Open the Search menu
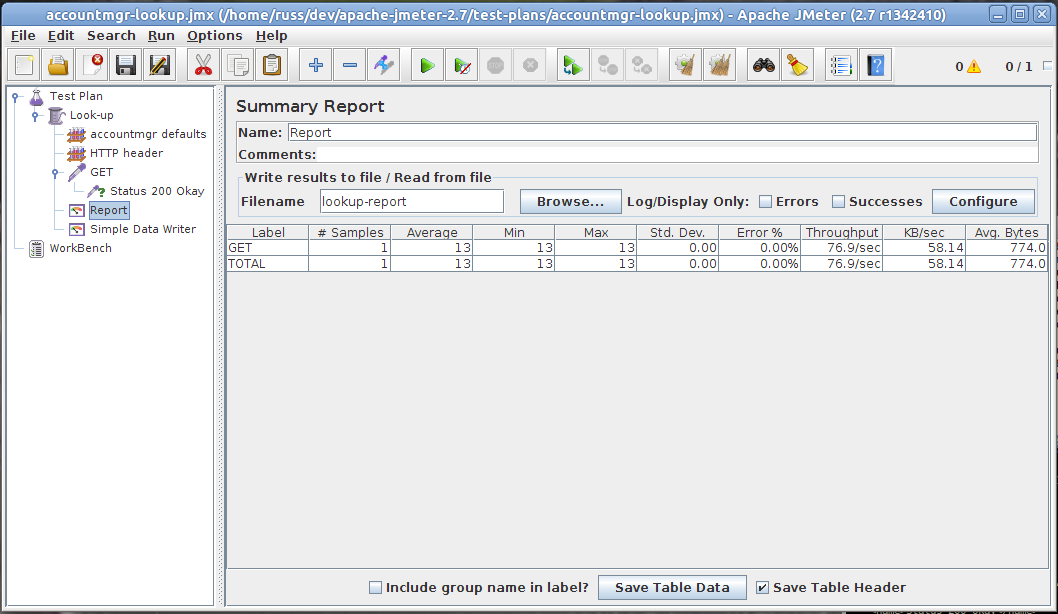1058x614 pixels. click(111, 36)
